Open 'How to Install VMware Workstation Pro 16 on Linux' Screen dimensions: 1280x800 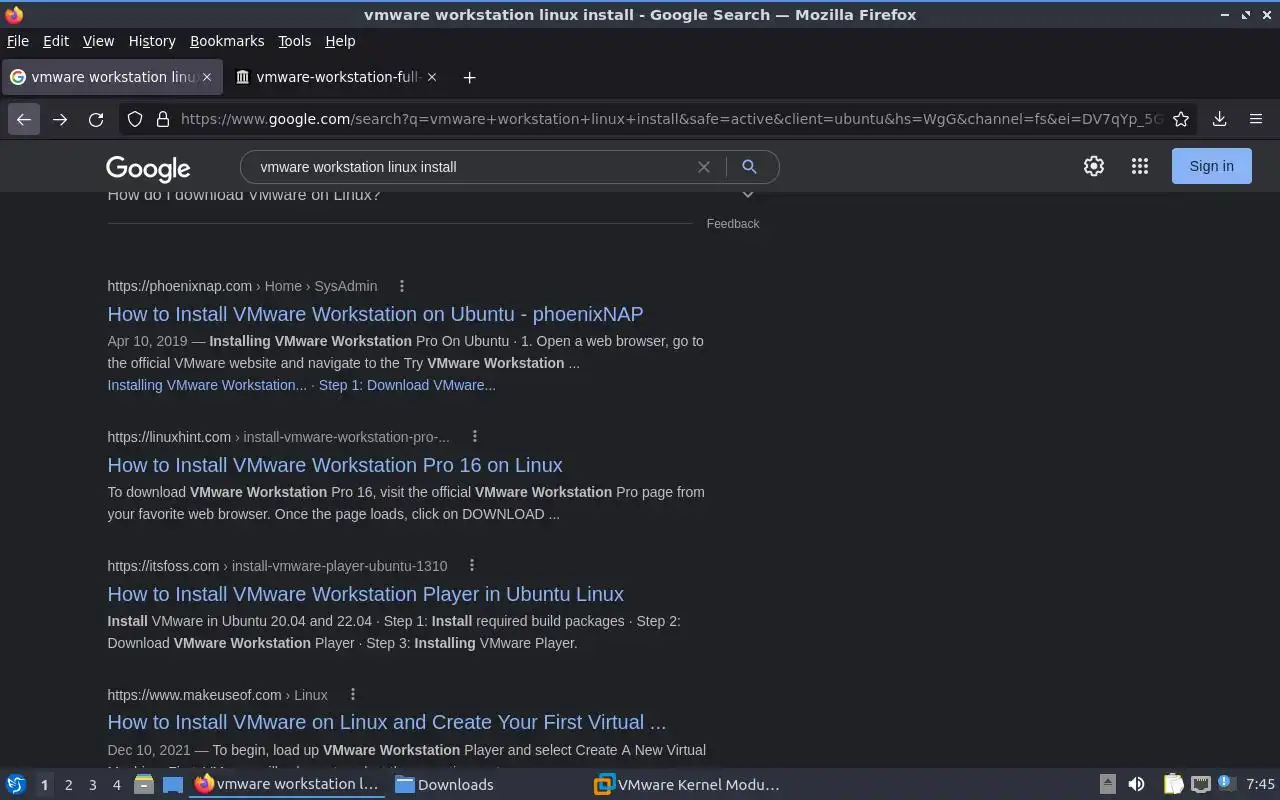(x=335, y=465)
